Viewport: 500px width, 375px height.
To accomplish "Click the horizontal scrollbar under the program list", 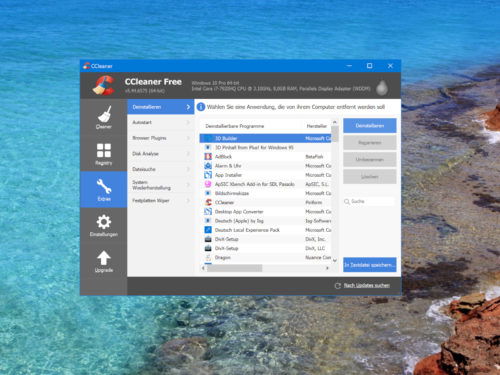I will click(265, 268).
